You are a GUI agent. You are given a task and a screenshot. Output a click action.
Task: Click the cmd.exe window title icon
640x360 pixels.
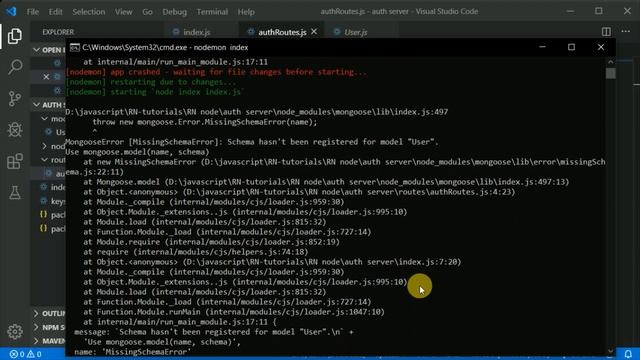pos(74,48)
